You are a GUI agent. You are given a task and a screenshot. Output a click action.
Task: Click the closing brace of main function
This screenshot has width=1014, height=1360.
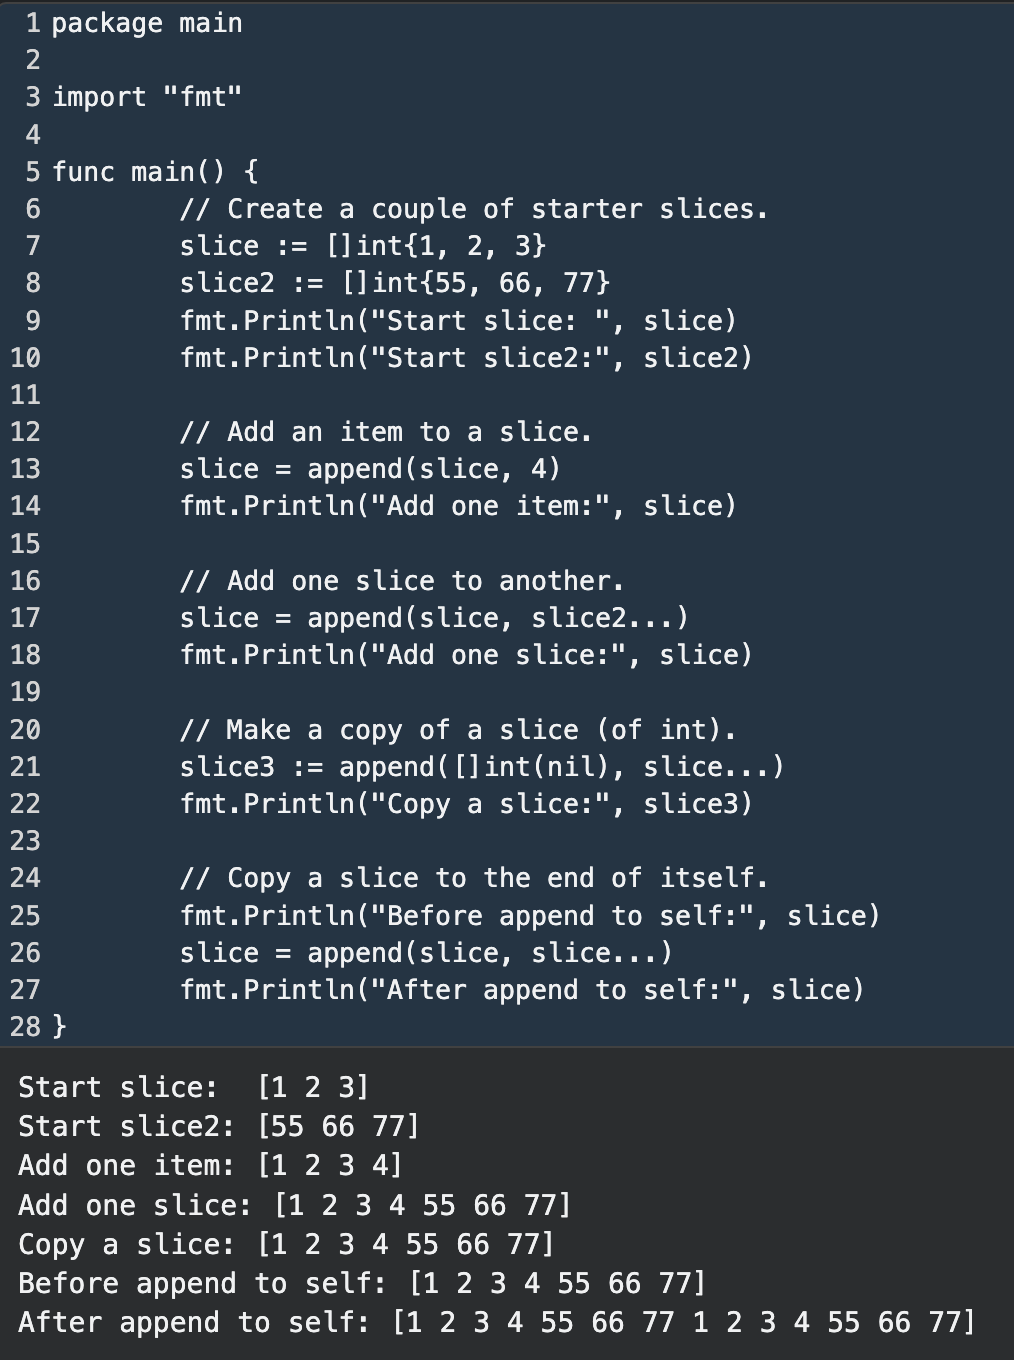(x=59, y=1026)
